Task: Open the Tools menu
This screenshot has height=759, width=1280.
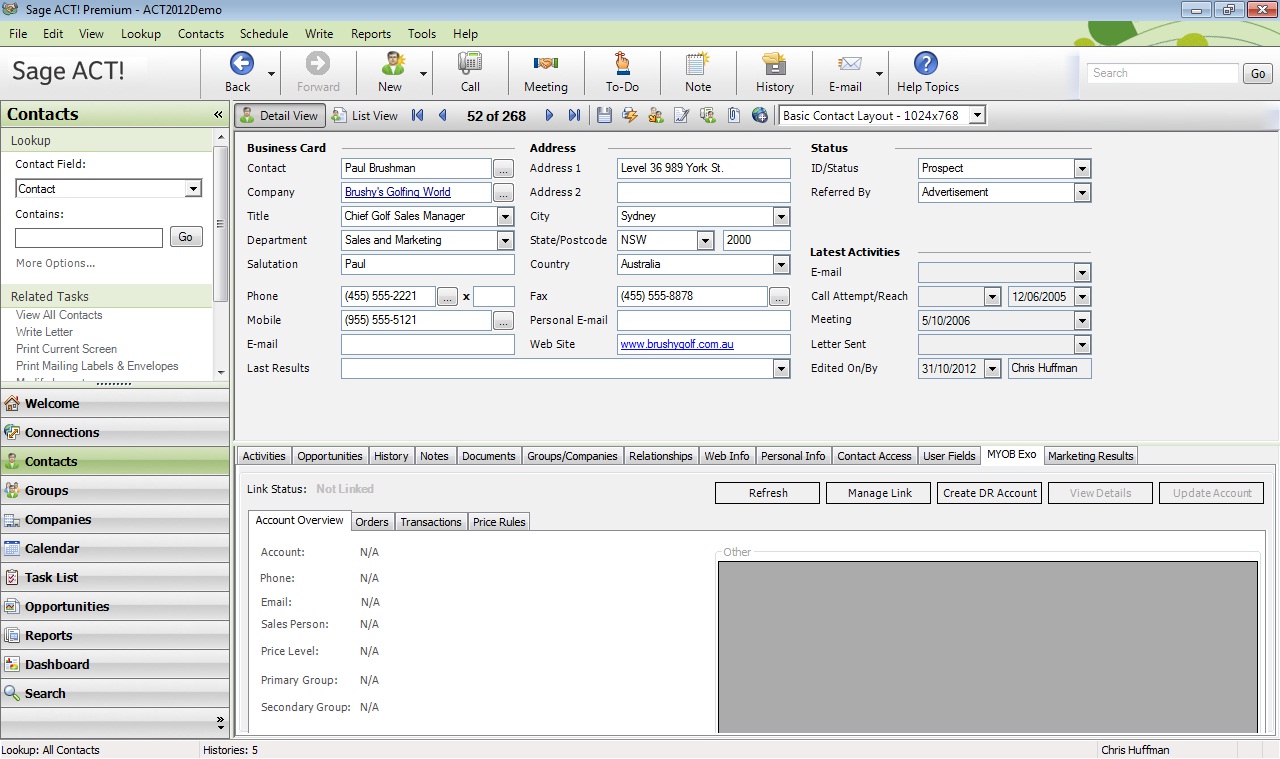Action: tap(422, 34)
